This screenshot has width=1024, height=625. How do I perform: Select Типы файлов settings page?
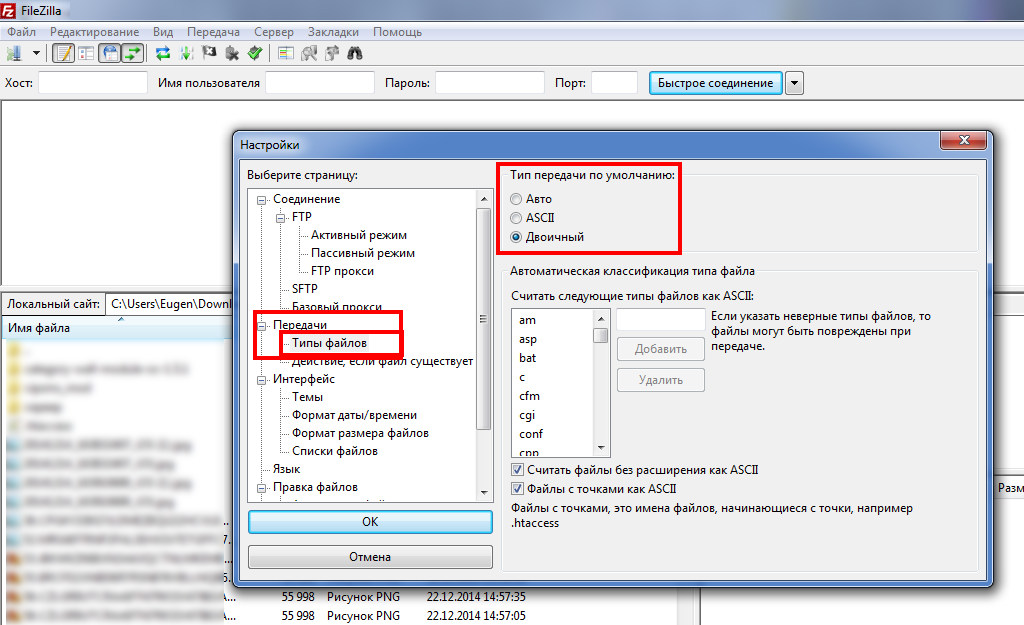[x=329, y=343]
